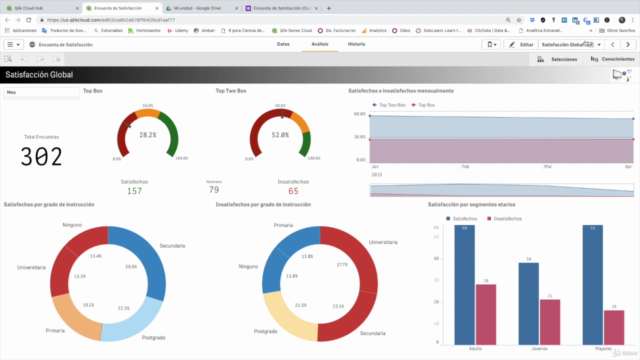
Task: Open the Mes filter pane
Action: [41, 93]
